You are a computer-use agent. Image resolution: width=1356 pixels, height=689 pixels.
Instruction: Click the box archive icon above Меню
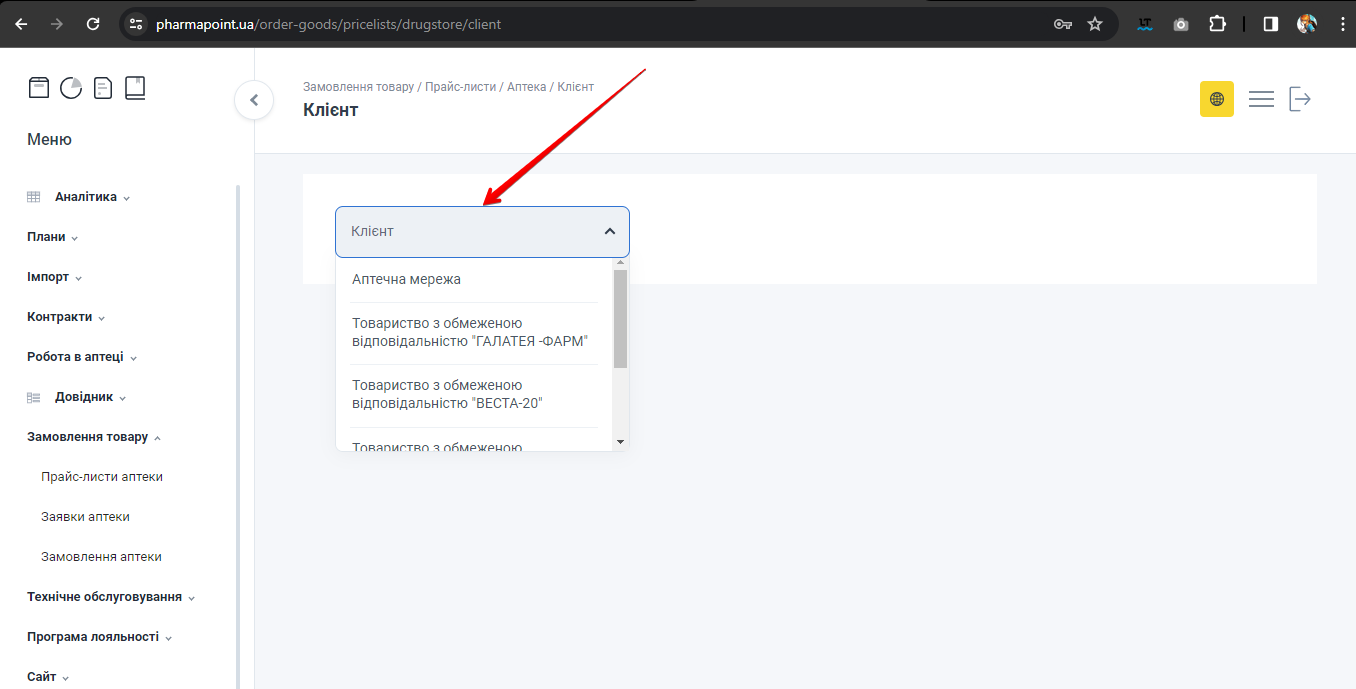point(38,88)
